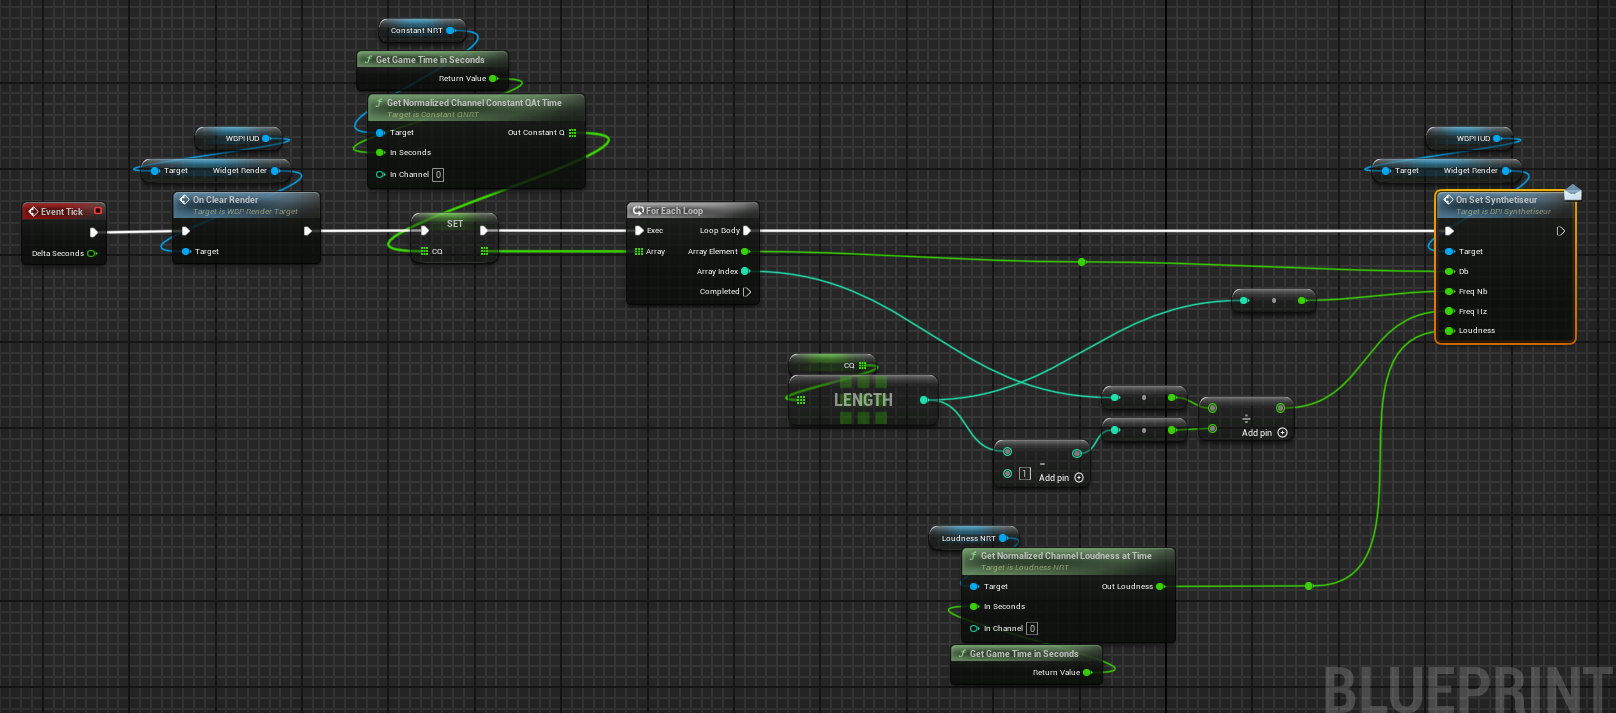Click Add pin on the subtract node
Image resolution: width=1616 pixels, height=713 pixels.
(x=1061, y=478)
